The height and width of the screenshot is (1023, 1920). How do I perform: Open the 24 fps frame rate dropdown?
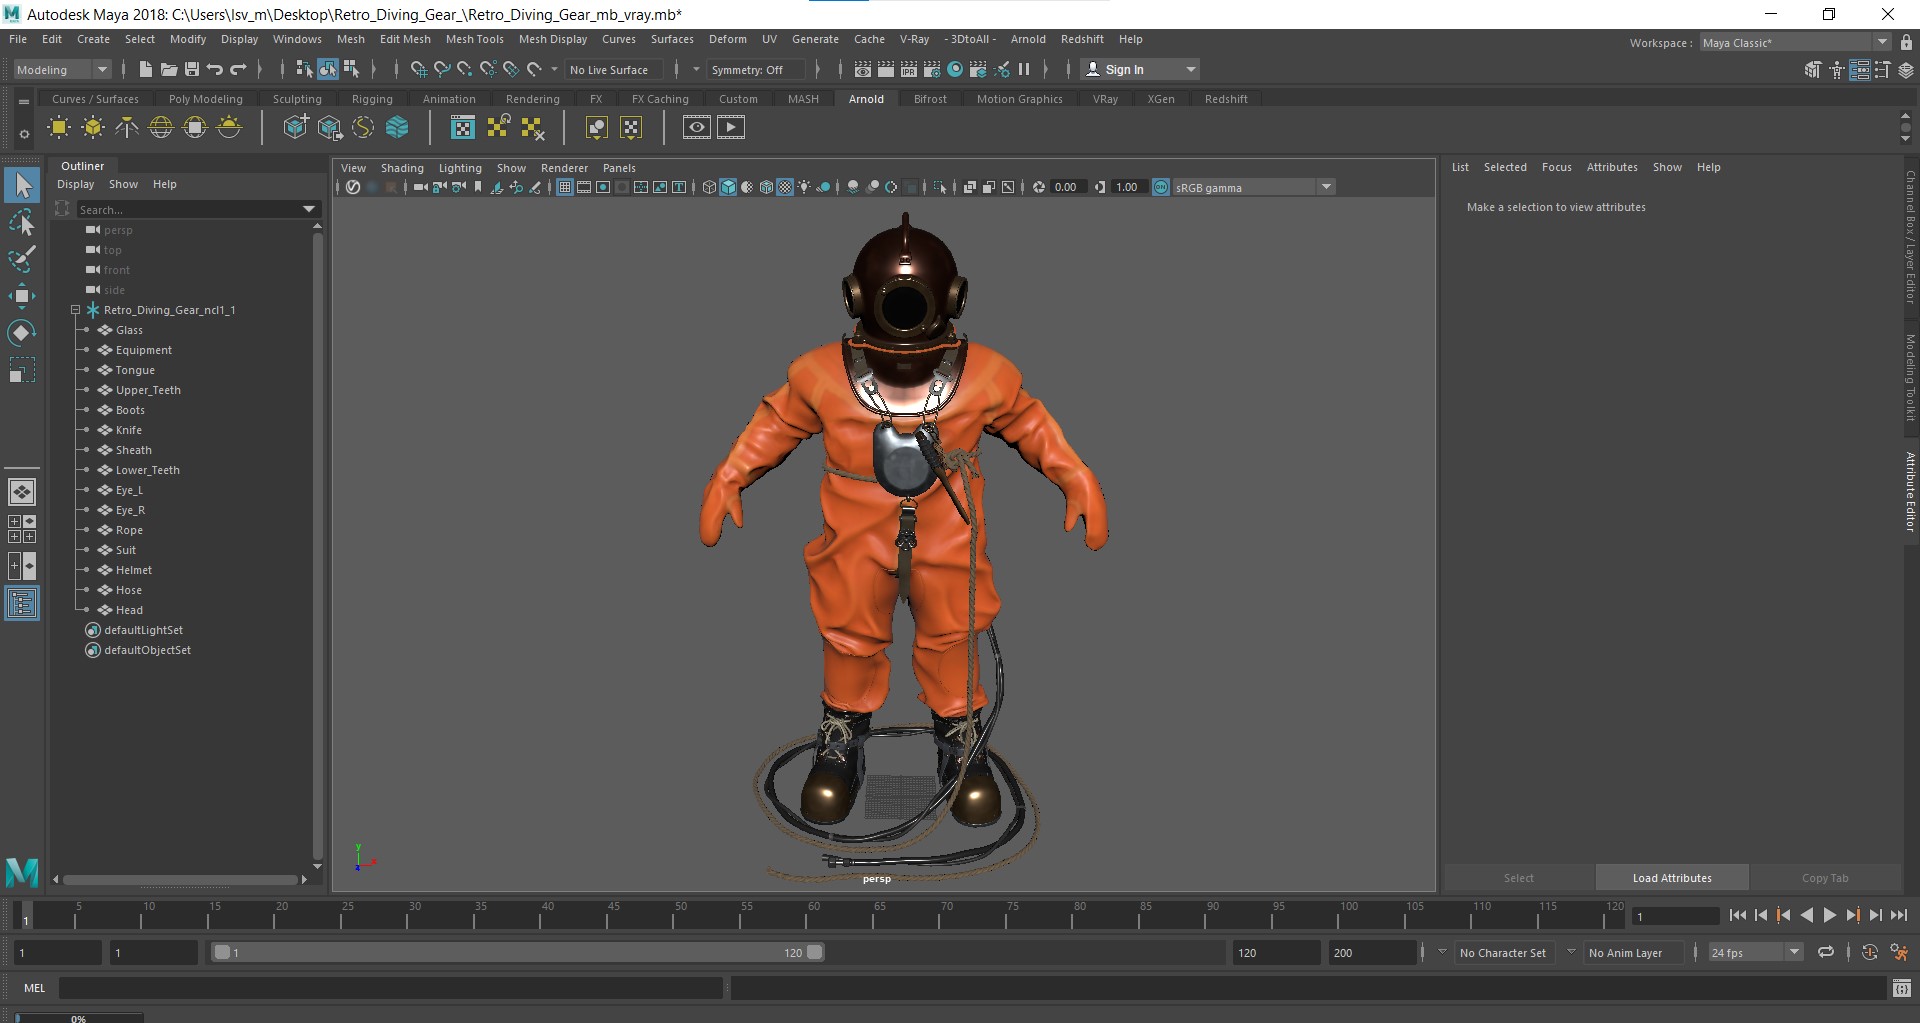coord(1755,953)
